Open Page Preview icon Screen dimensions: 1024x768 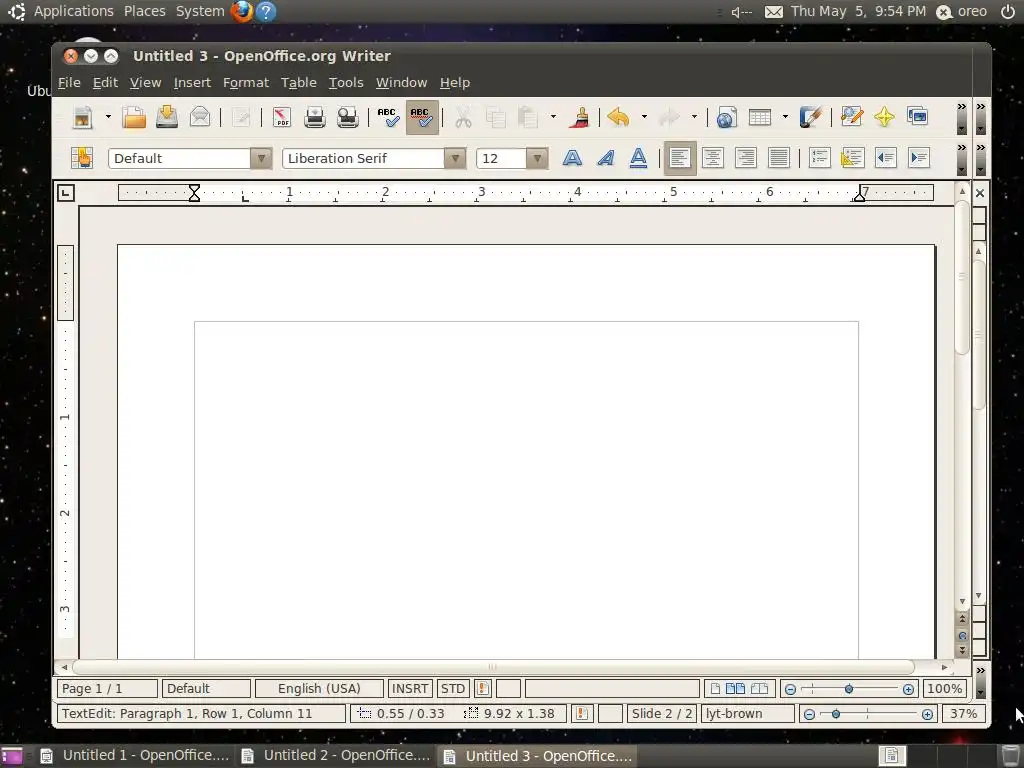tap(347, 118)
